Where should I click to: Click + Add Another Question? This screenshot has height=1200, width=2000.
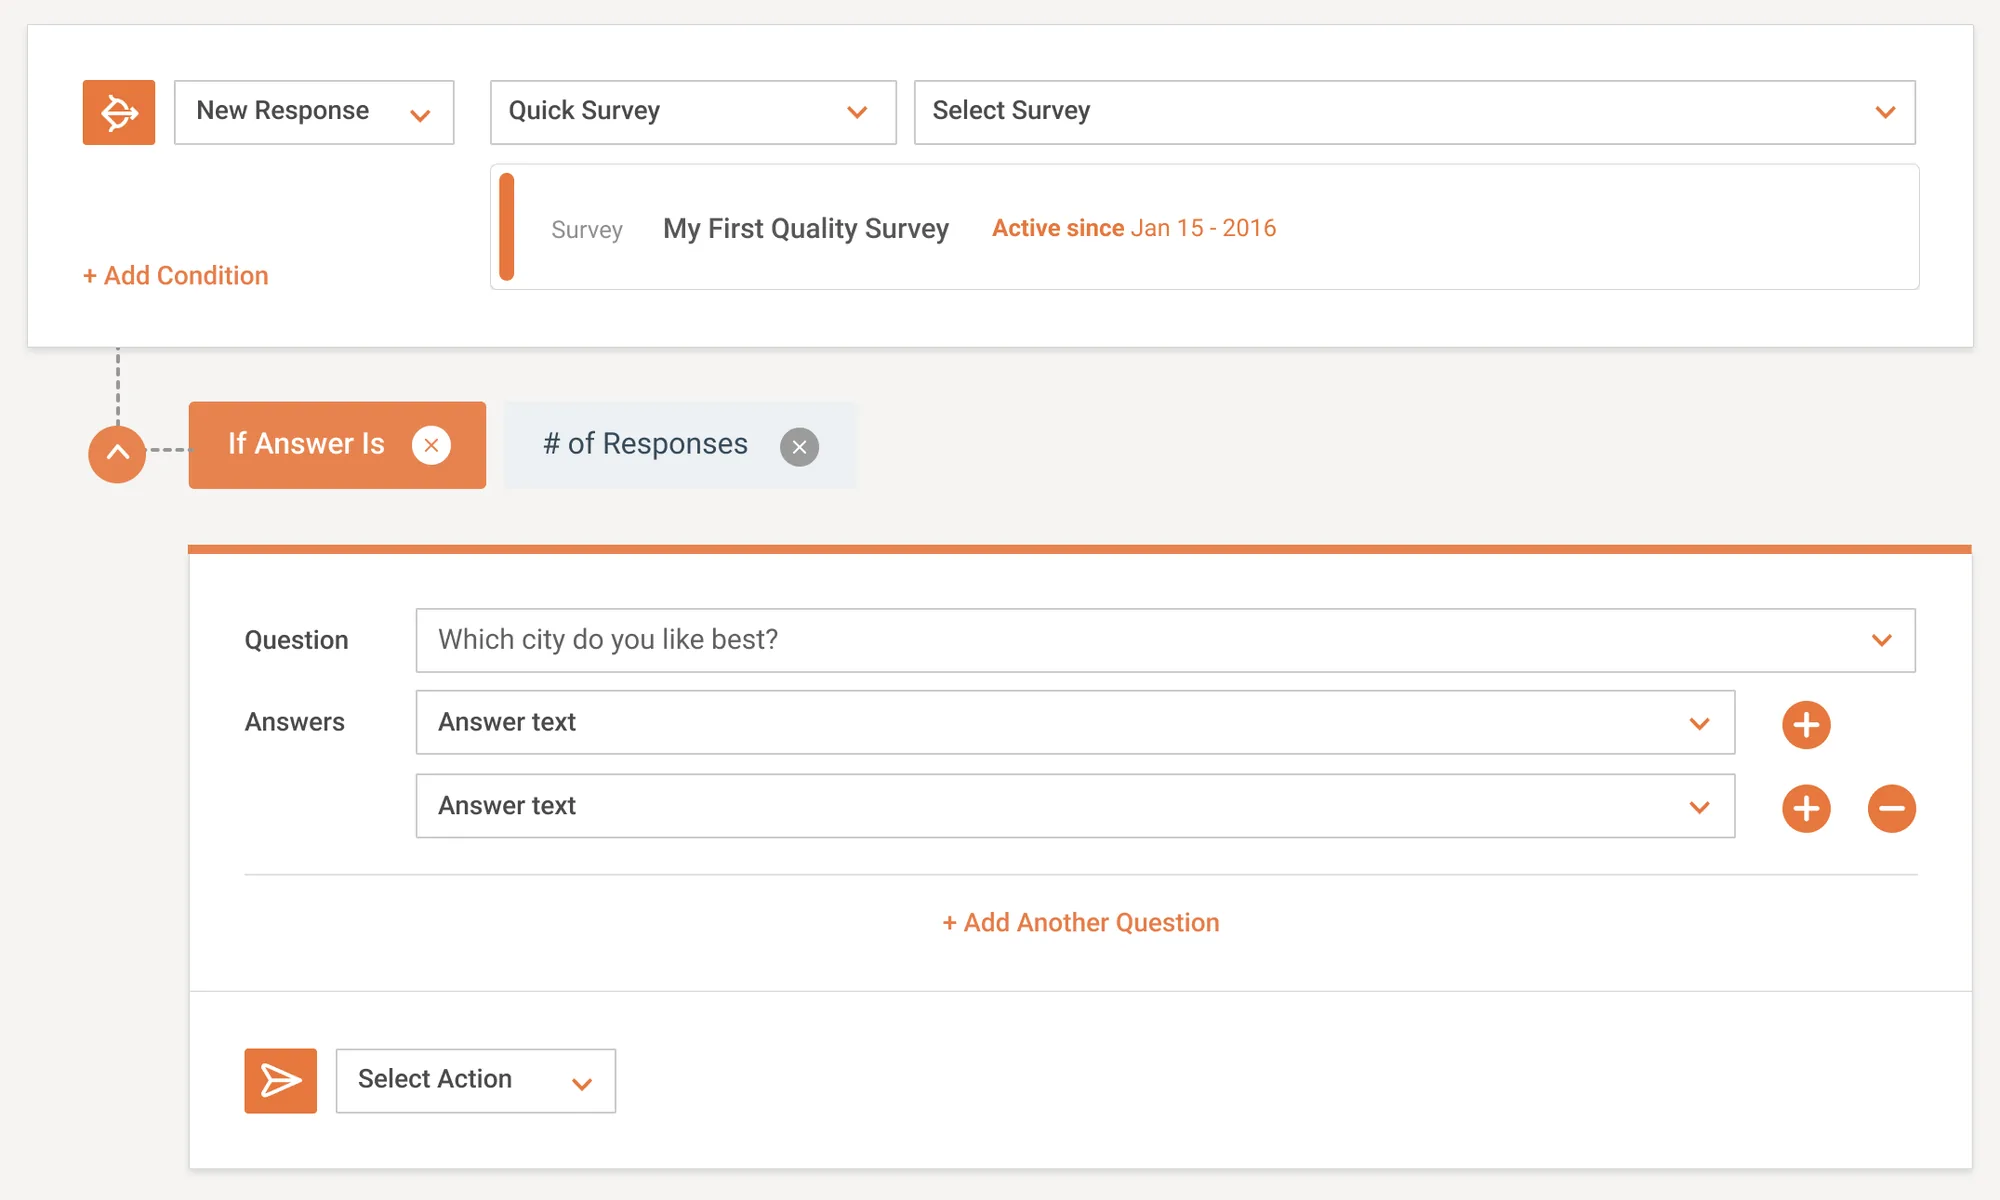[x=1081, y=922]
